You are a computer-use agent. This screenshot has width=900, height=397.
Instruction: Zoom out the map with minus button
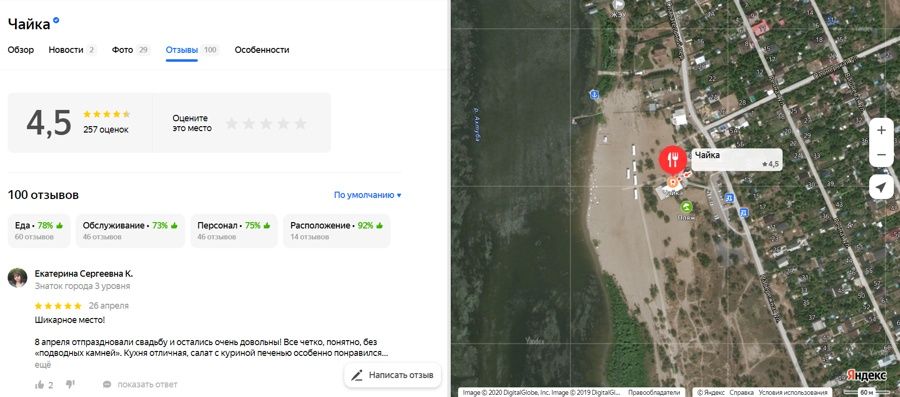click(x=881, y=155)
